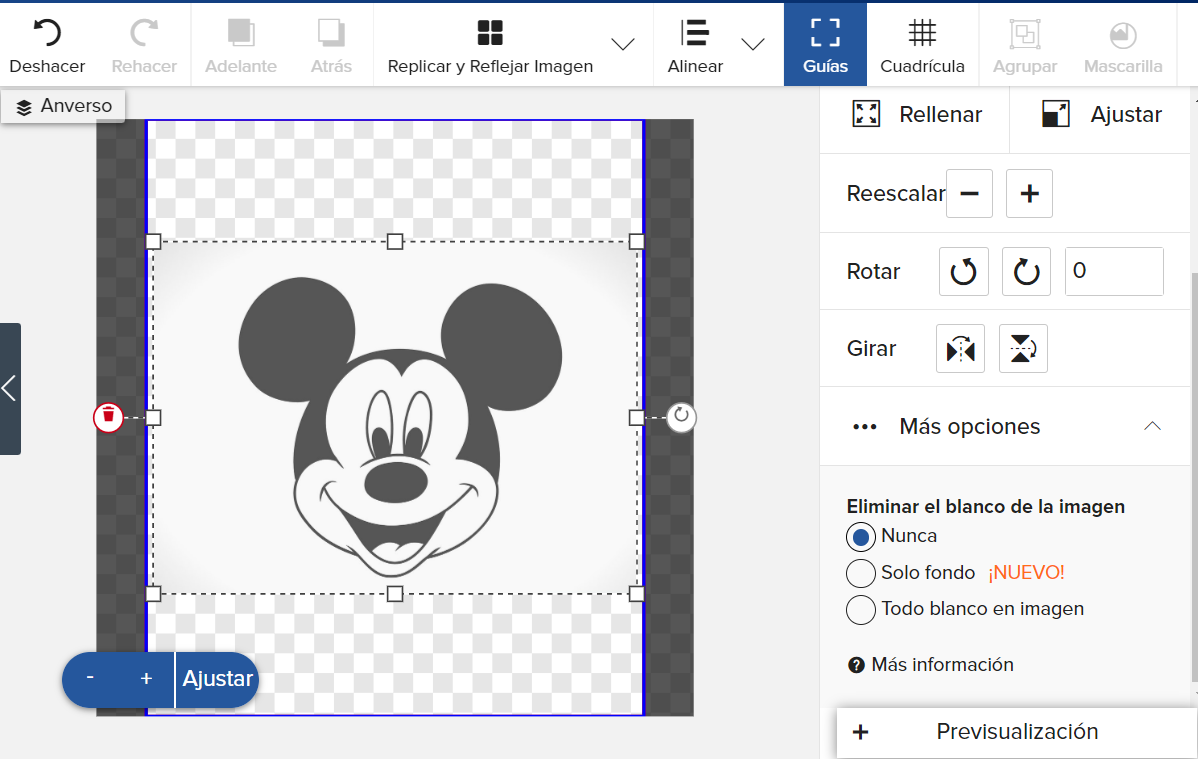The height and width of the screenshot is (759, 1198).
Task: Open the Alinear dropdown arrow
Action: tap(753, 44)
